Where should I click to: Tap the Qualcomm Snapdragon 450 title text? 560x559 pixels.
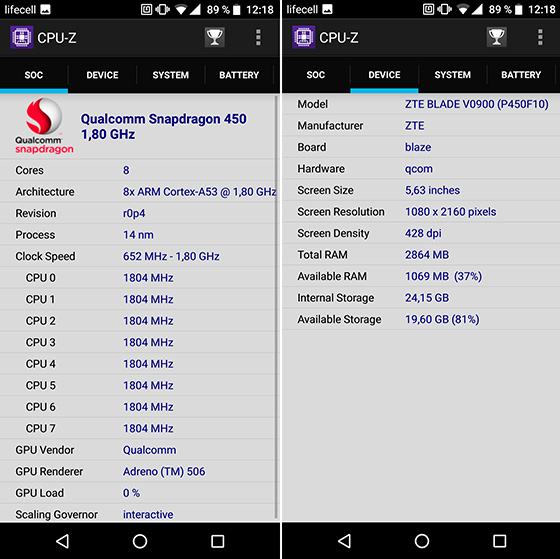[x=164, y=126]
